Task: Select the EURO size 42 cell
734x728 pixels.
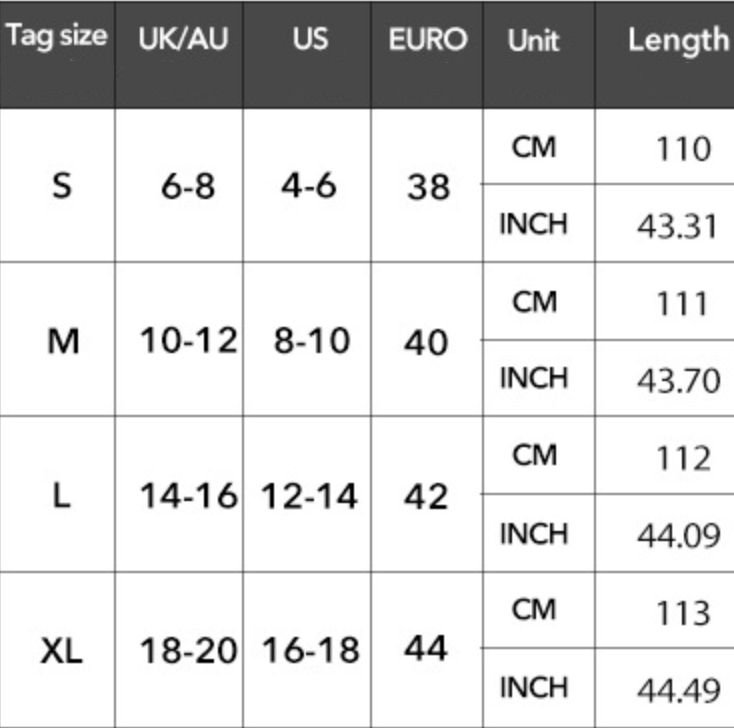Action: 426,496
